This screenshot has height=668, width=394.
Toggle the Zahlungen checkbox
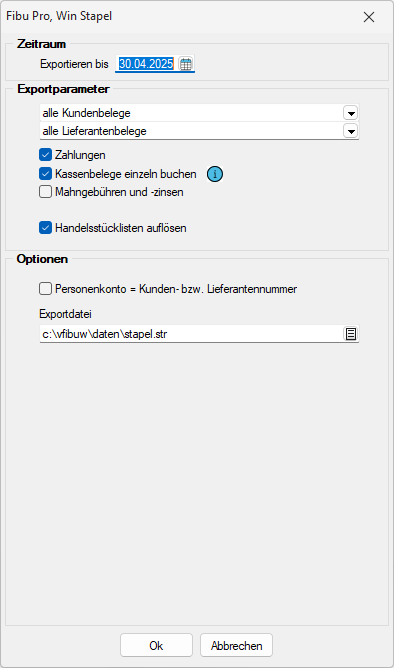[46, 155]
